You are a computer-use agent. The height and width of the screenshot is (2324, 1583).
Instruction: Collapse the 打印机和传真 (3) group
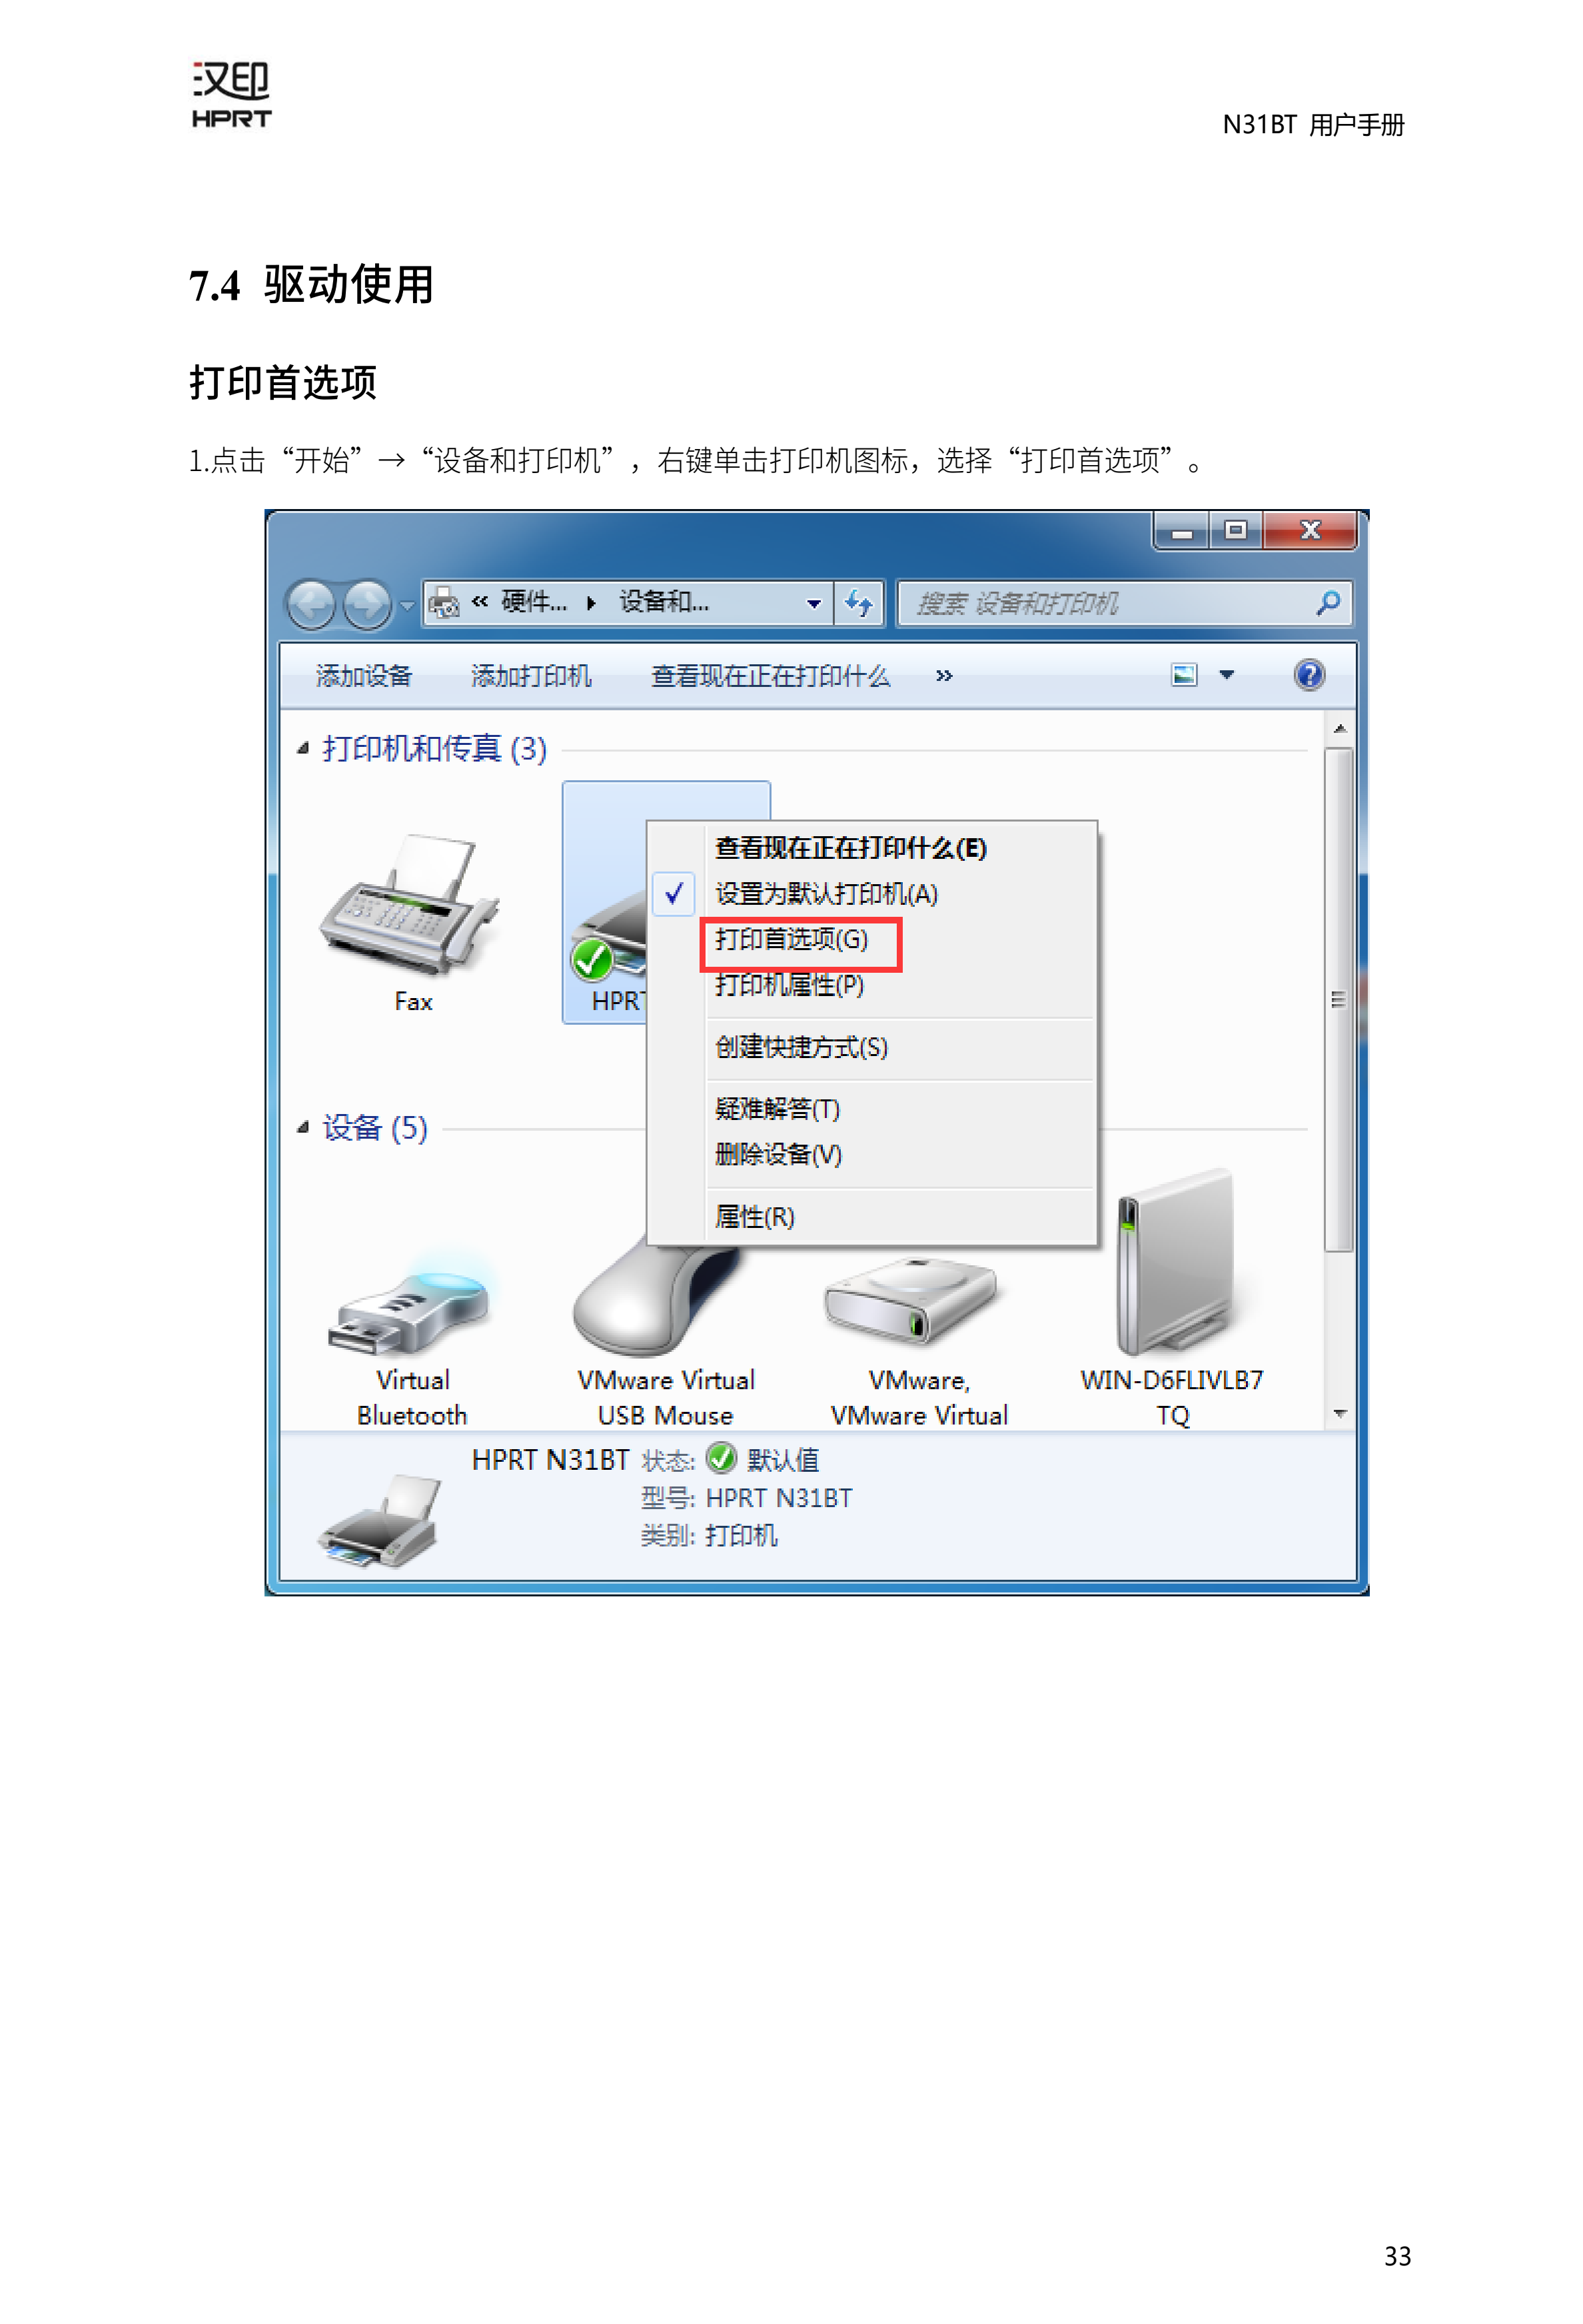pos(303,748)
